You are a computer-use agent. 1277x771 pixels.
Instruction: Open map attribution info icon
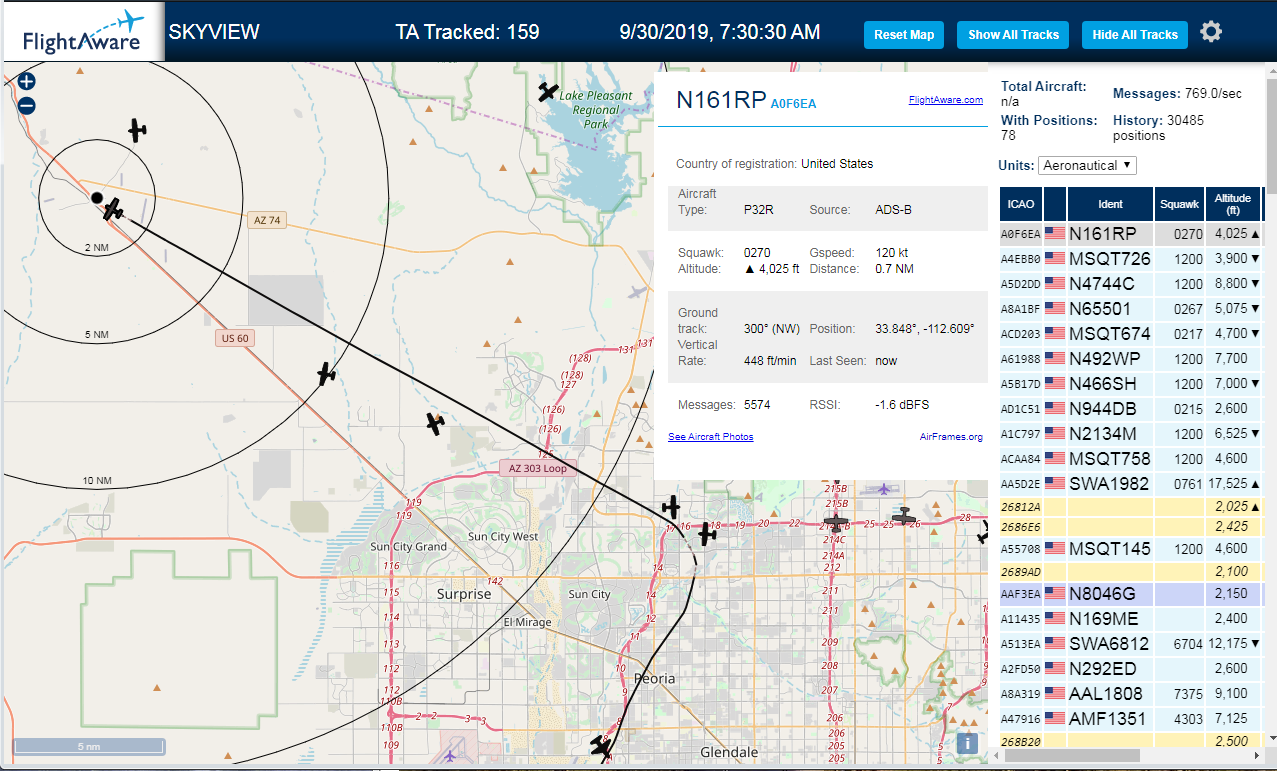pyautogui.click(x=966, y=744)
